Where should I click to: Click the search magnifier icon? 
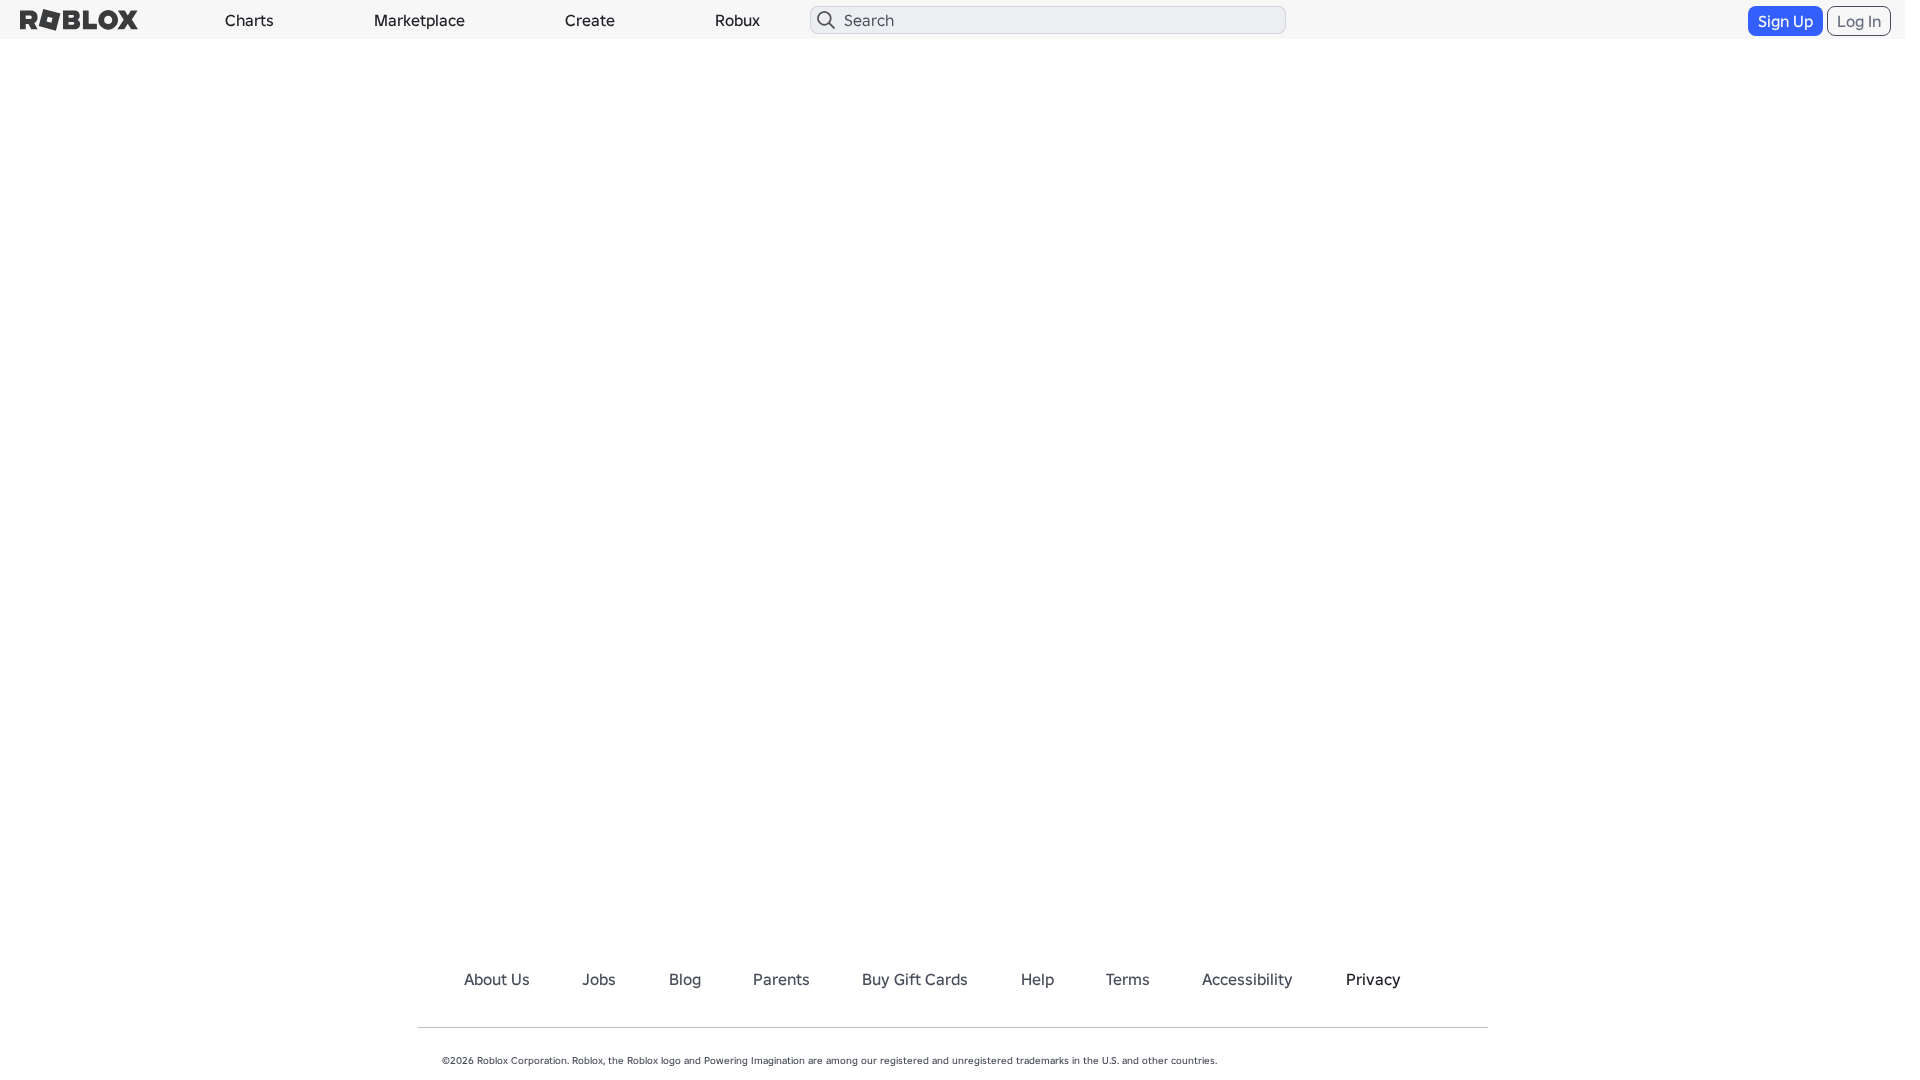pos(826,20)
